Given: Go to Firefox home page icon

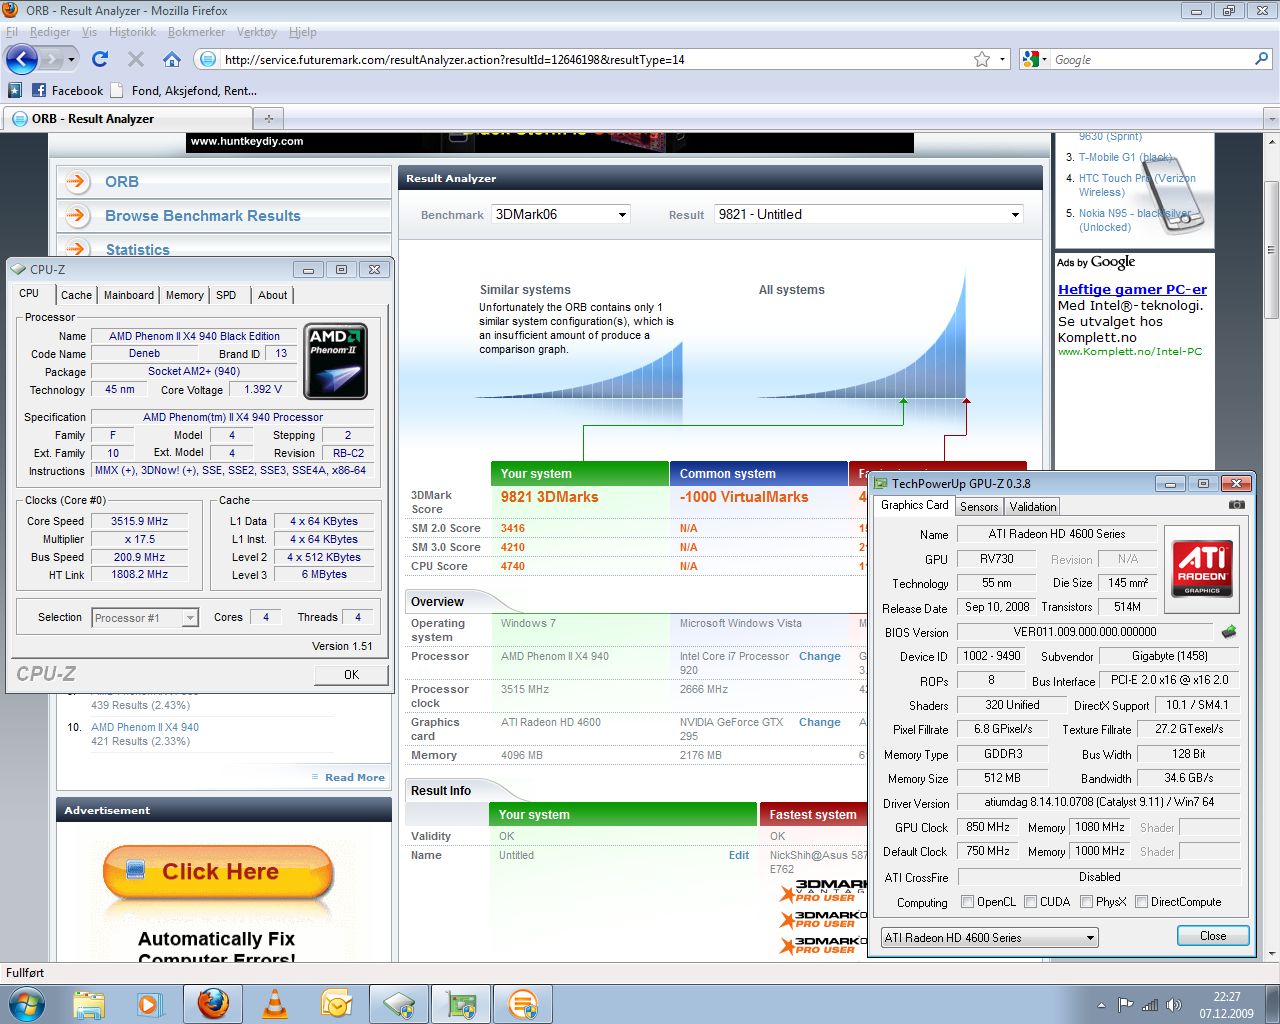Looking at the screenshot, I should 172,59.
